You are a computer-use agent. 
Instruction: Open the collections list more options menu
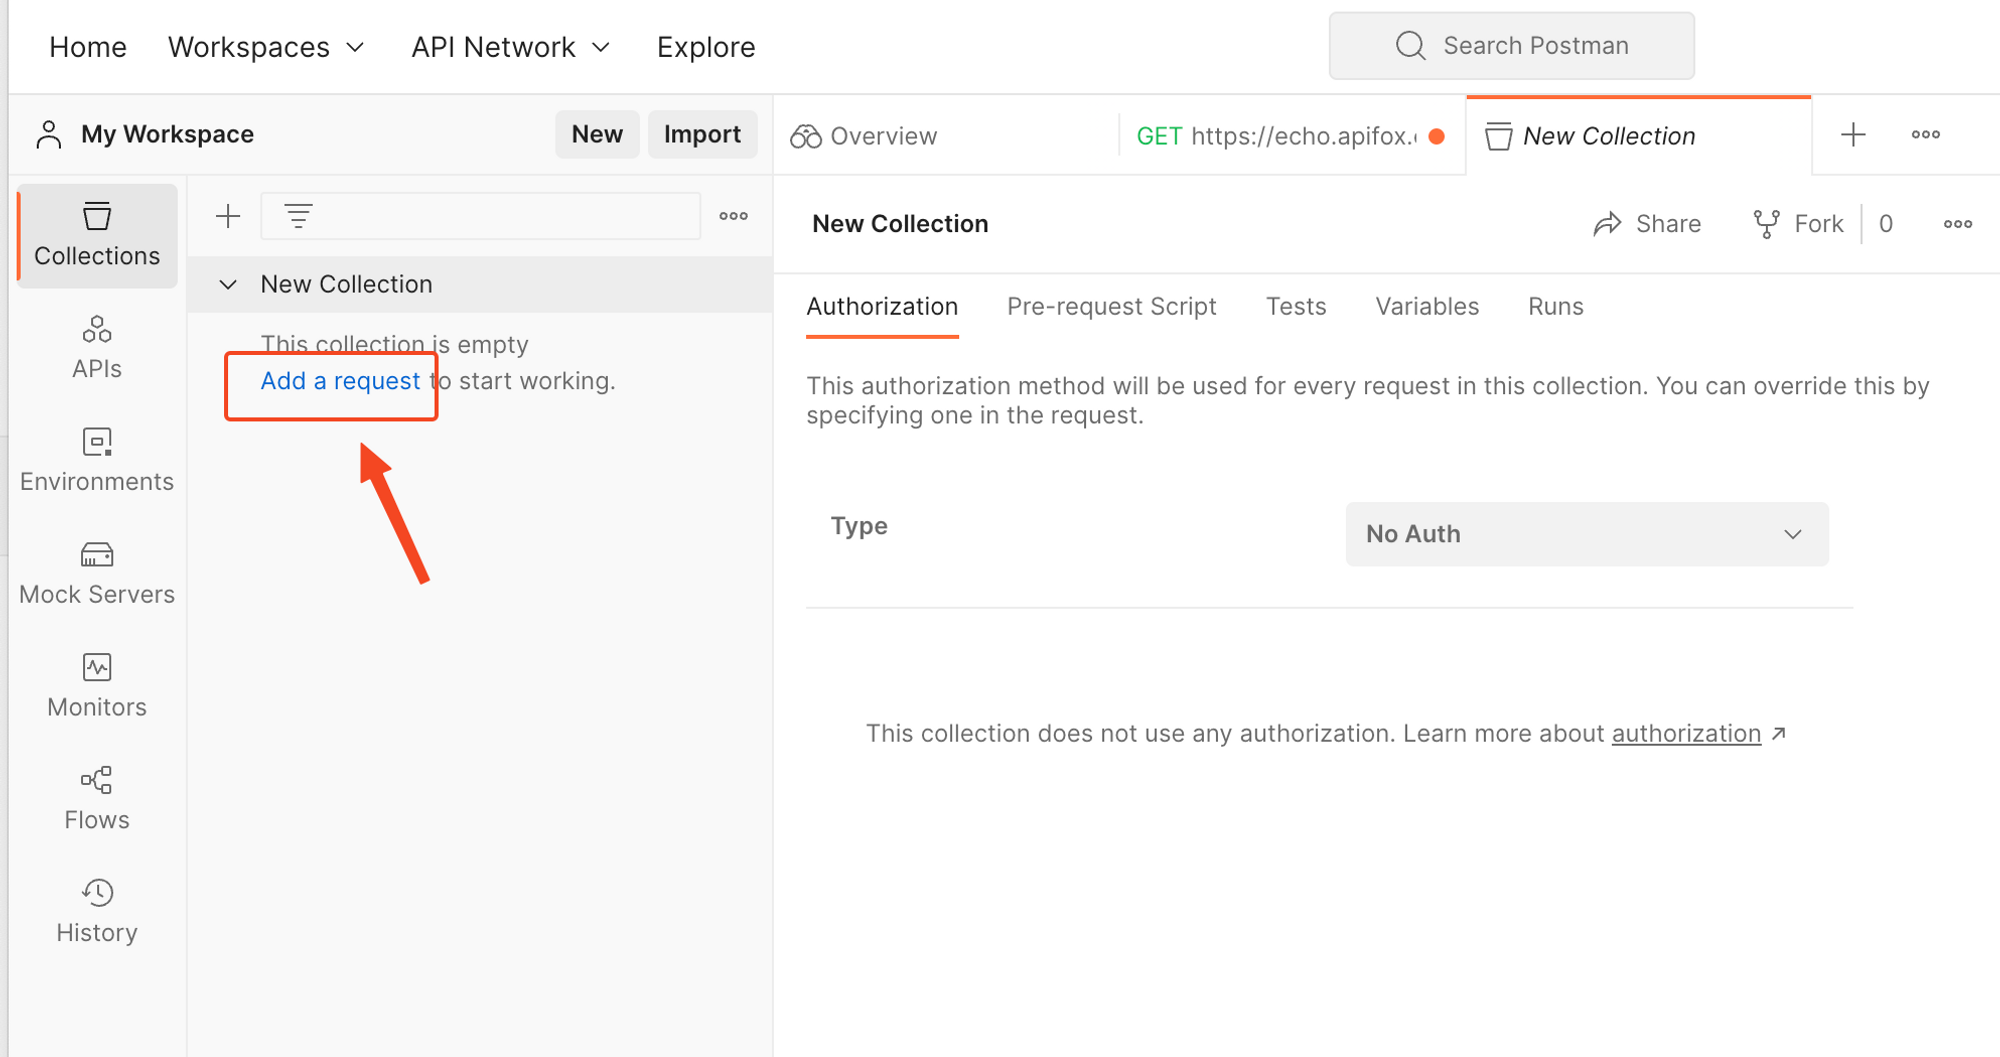733,216
